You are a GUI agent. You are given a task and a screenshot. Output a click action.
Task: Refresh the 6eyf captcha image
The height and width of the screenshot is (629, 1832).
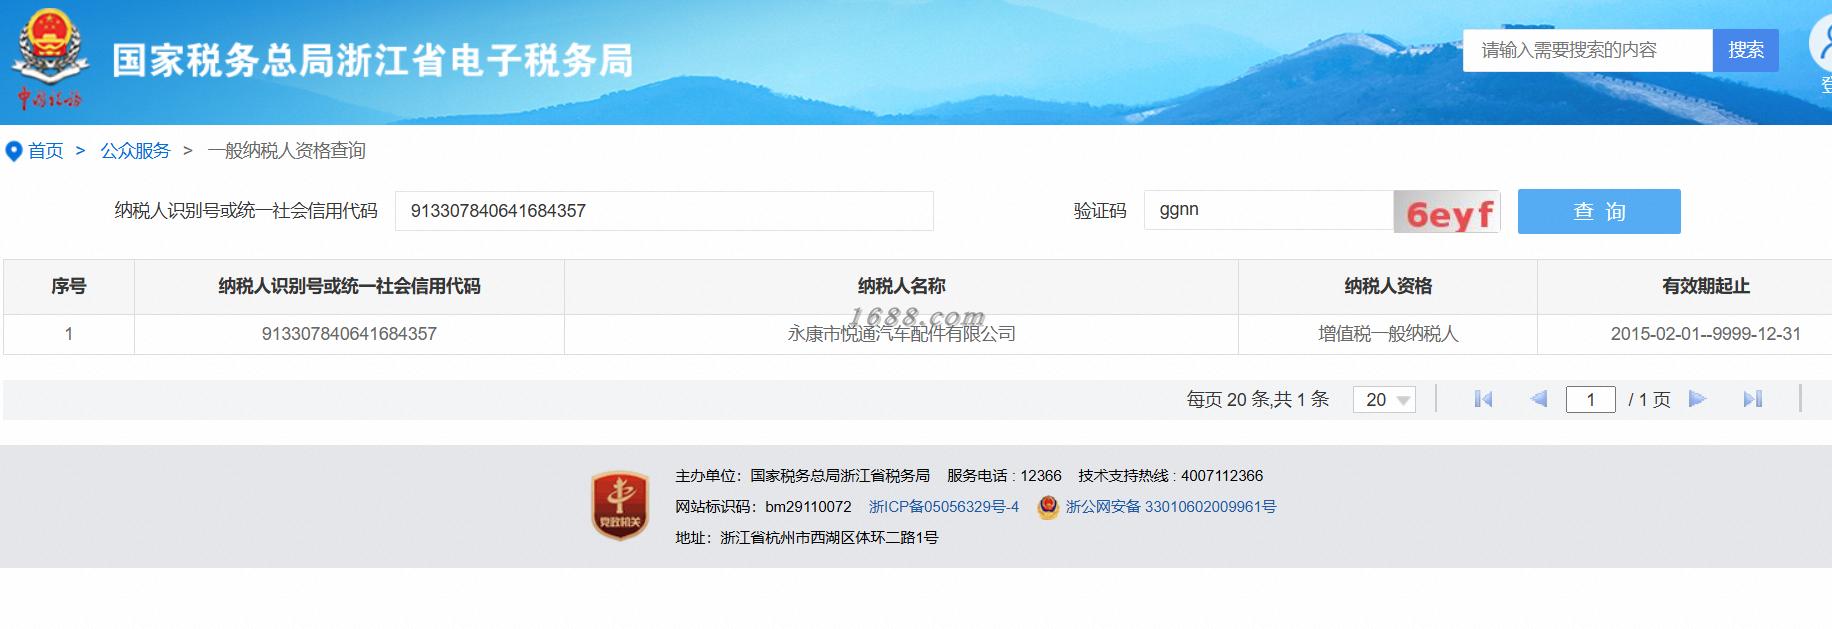(x=1447, y=212)
